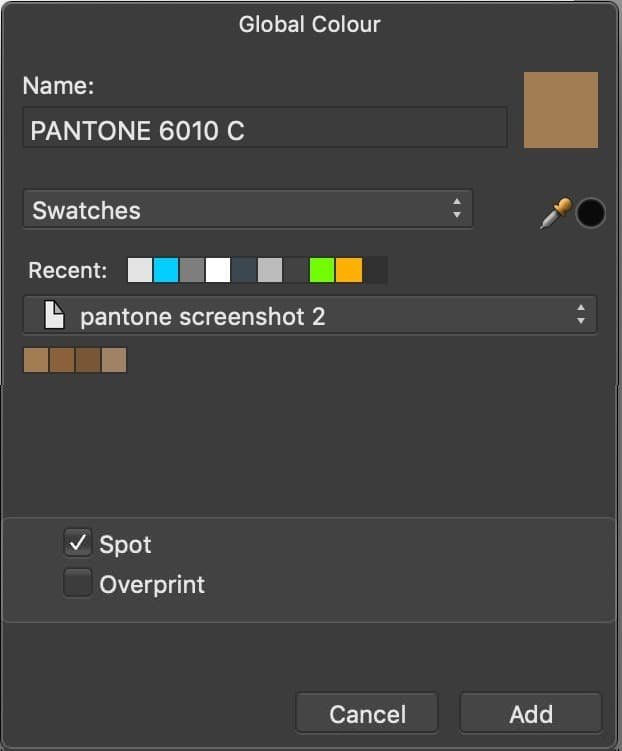Open the Swatches colour mode dropdown

pos(248,209)
